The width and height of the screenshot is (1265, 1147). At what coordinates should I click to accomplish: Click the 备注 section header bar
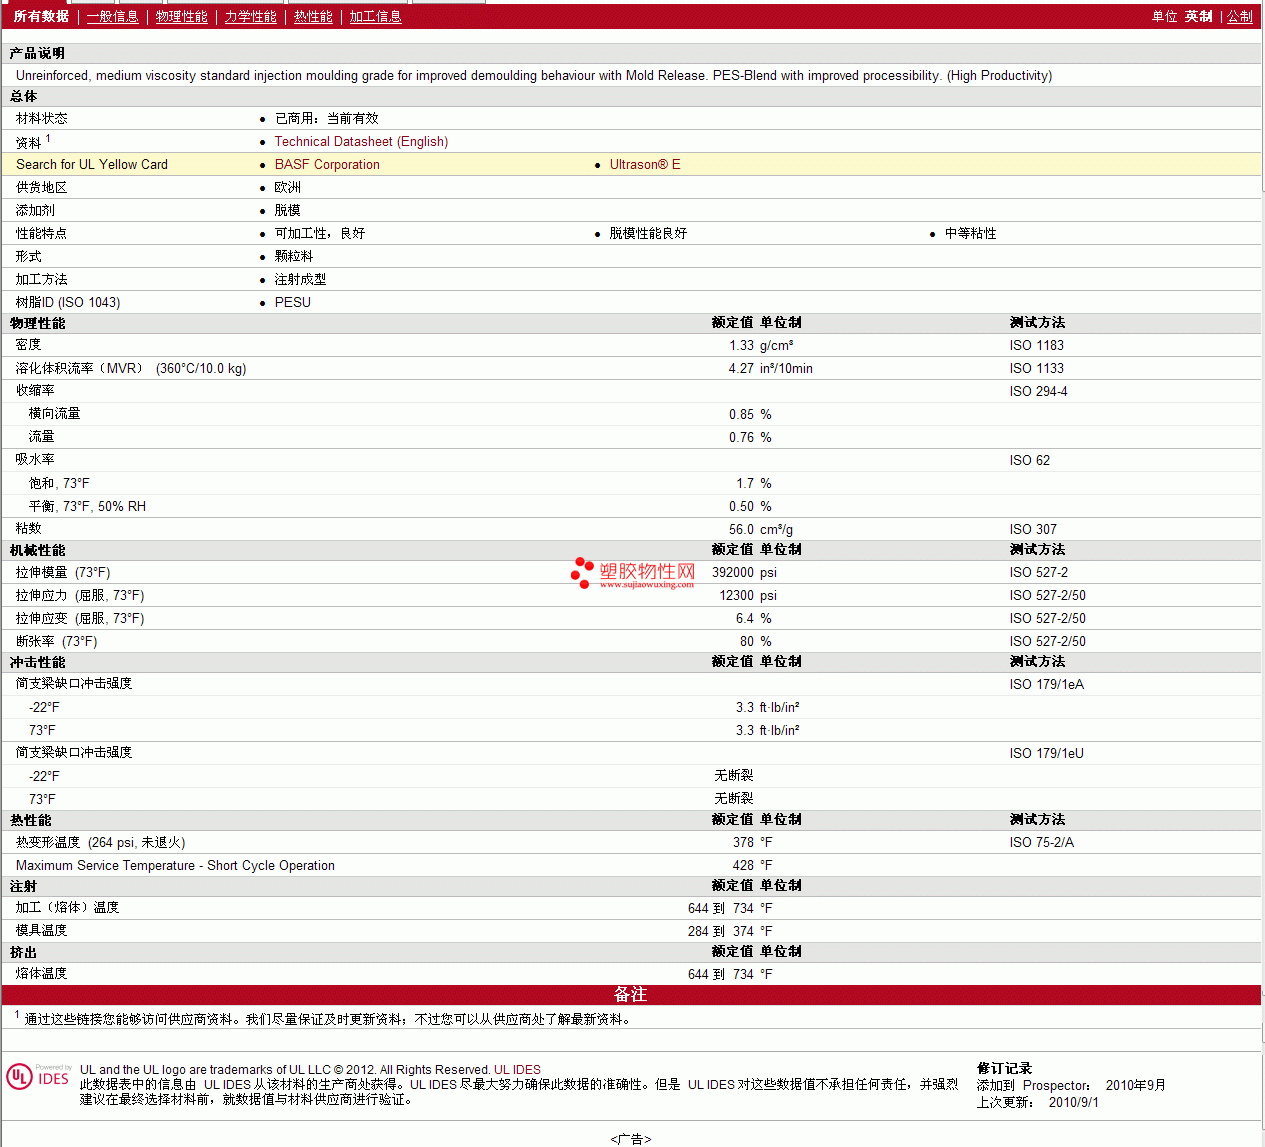click(631, 995)
